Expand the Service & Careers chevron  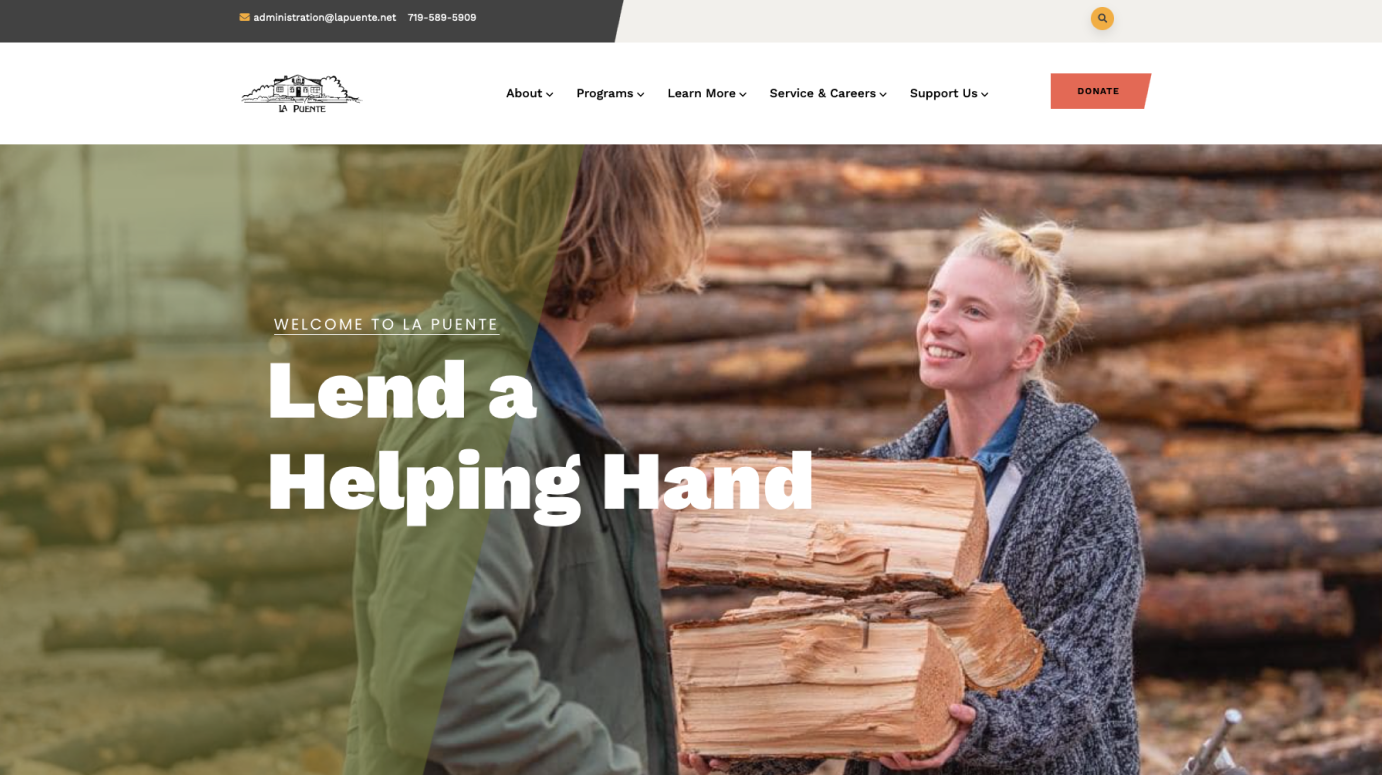click(883, 94)
